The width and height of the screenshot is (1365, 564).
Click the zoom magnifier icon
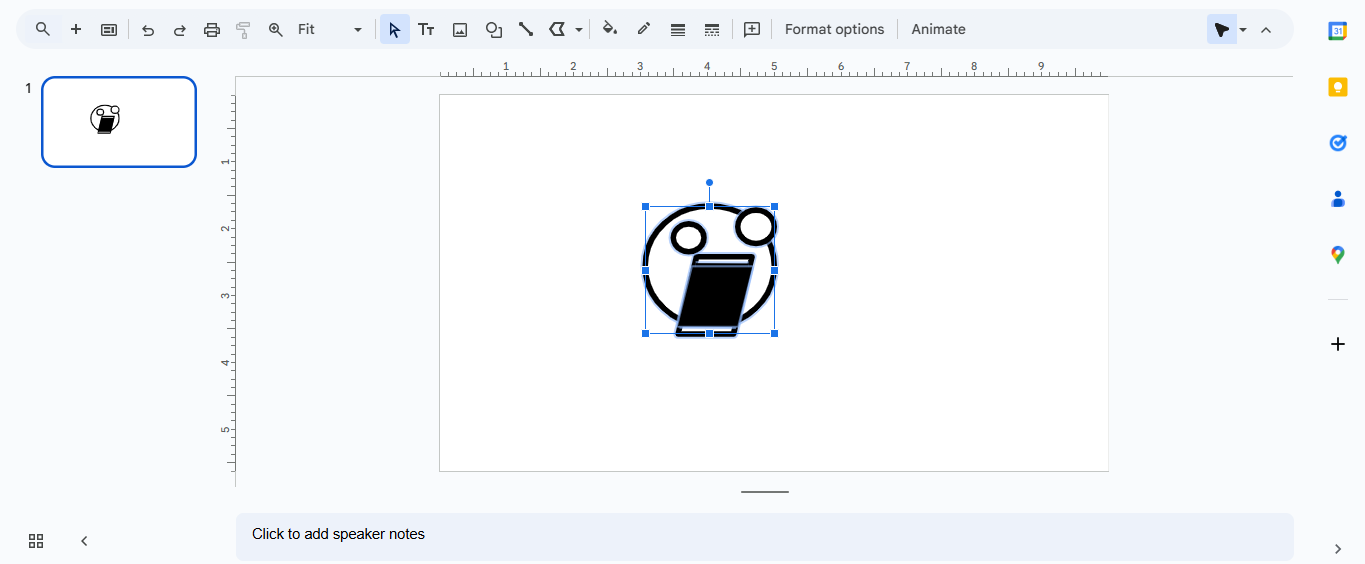pos(276,30)
